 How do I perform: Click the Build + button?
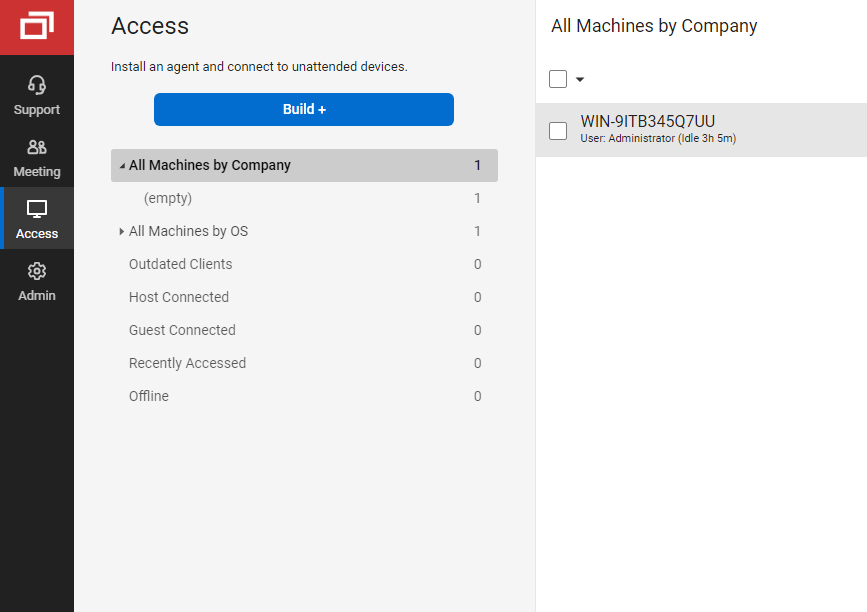point(304,109)
